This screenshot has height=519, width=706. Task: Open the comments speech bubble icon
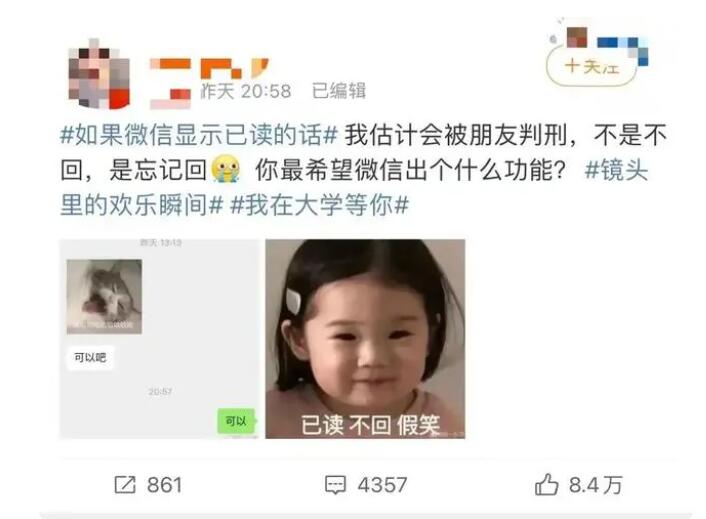335,485
